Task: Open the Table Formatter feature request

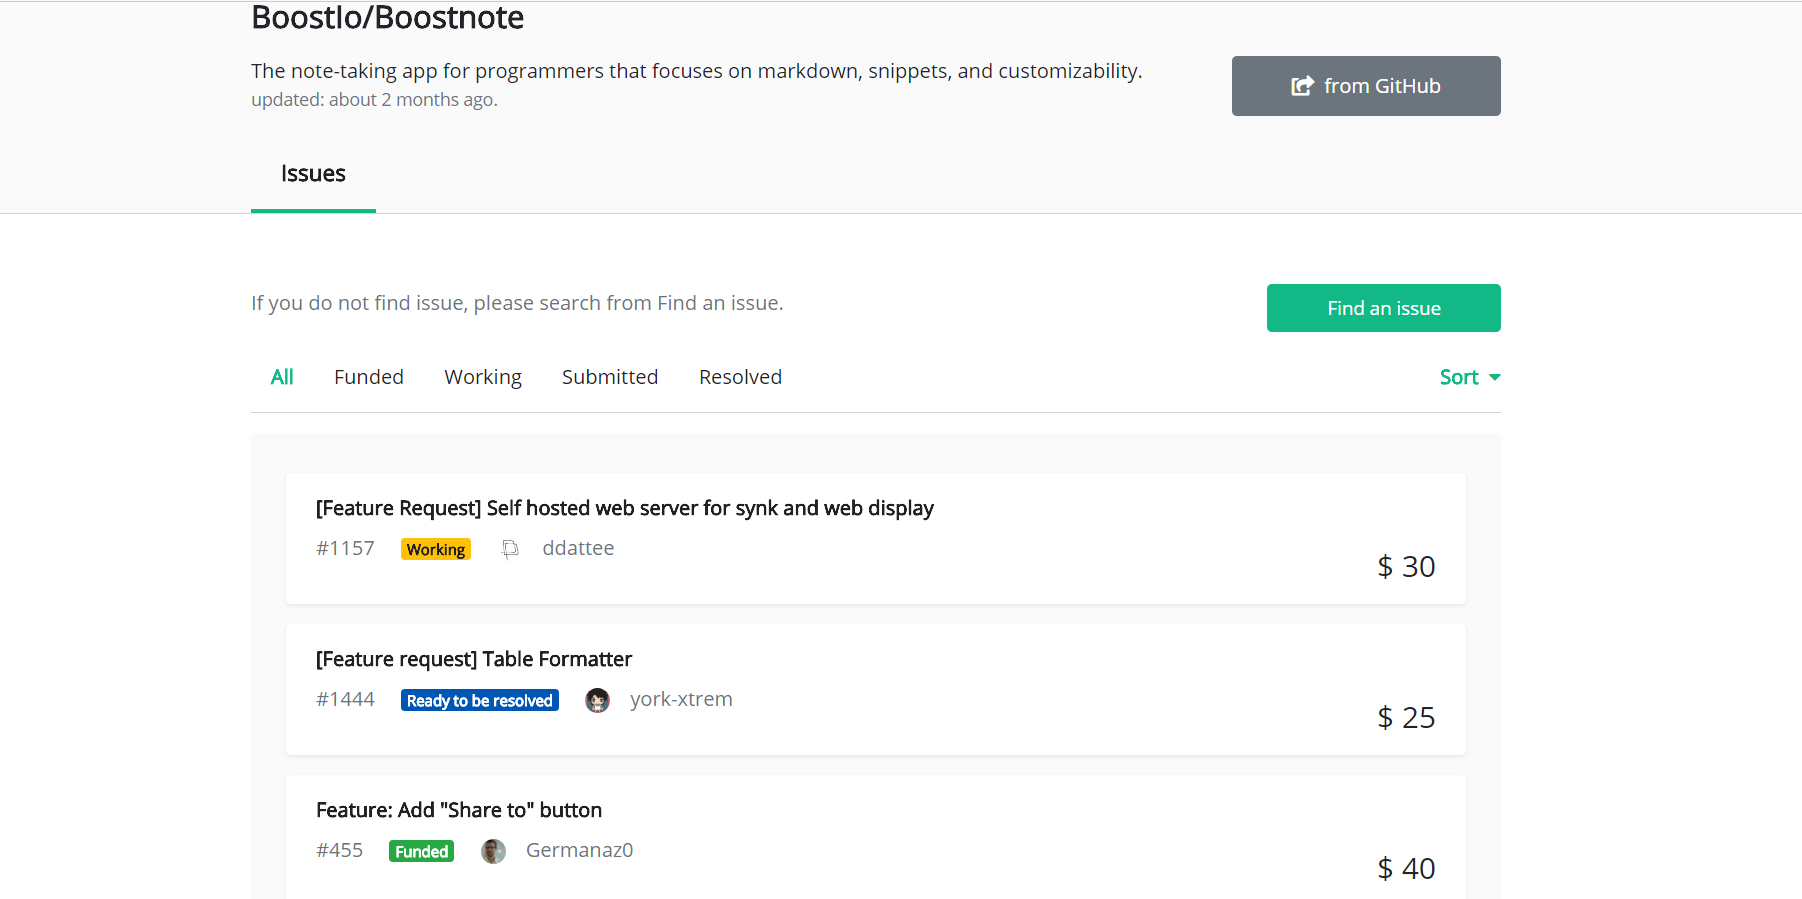Action: pos(474,659)
